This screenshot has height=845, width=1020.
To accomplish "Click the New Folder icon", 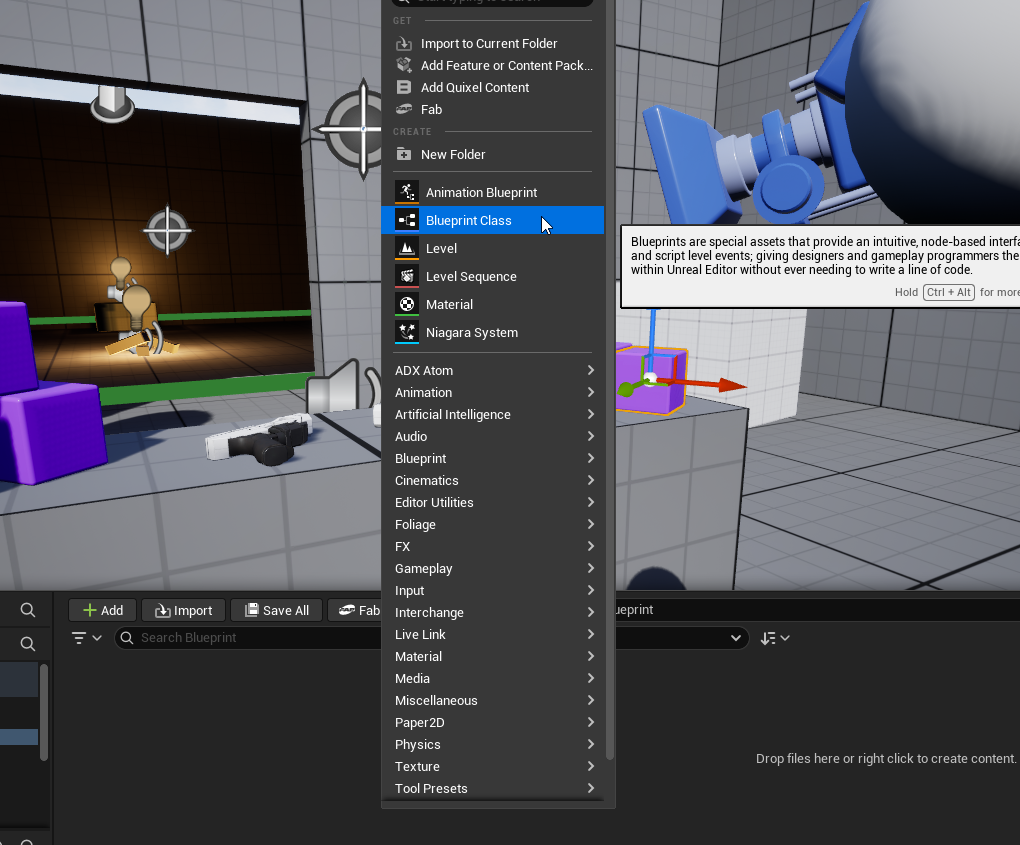I will click(404, 154).
